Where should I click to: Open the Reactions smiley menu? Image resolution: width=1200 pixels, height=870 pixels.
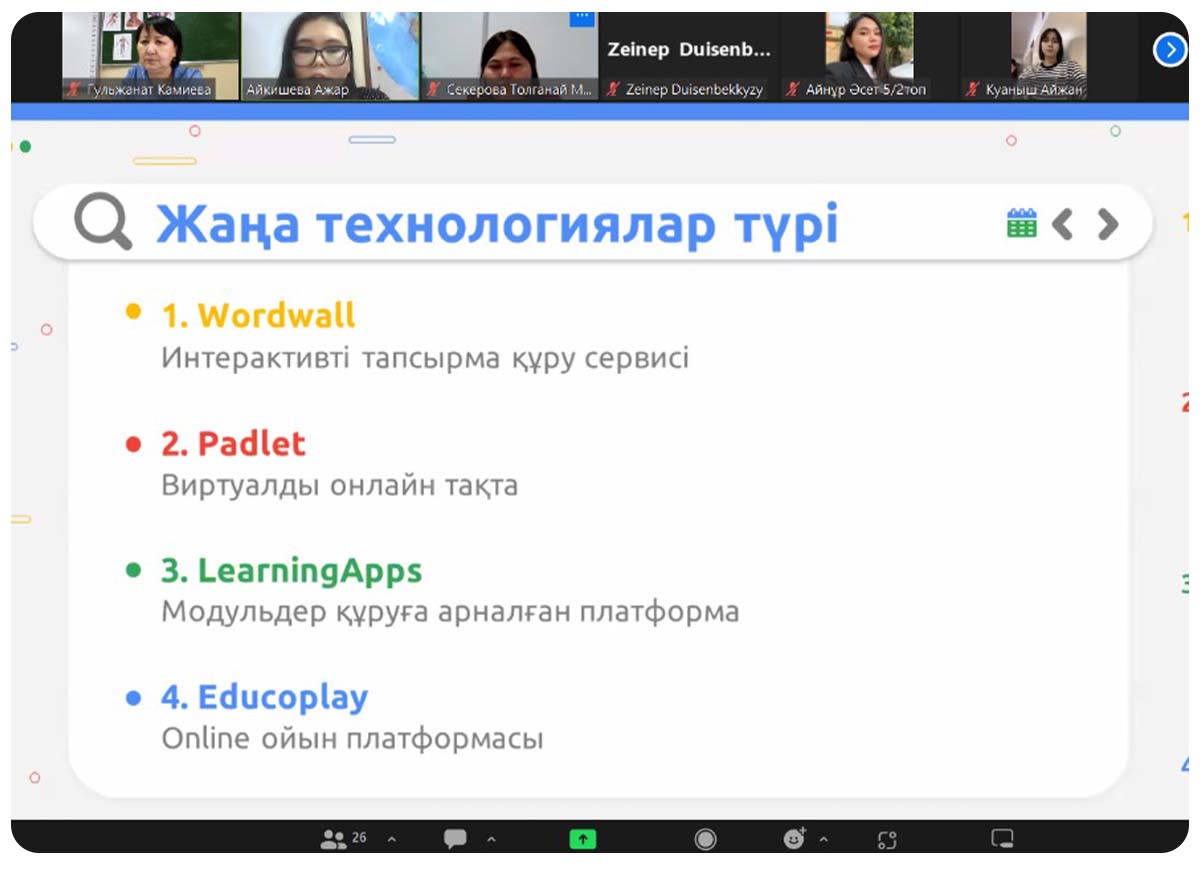coord(795,838)
